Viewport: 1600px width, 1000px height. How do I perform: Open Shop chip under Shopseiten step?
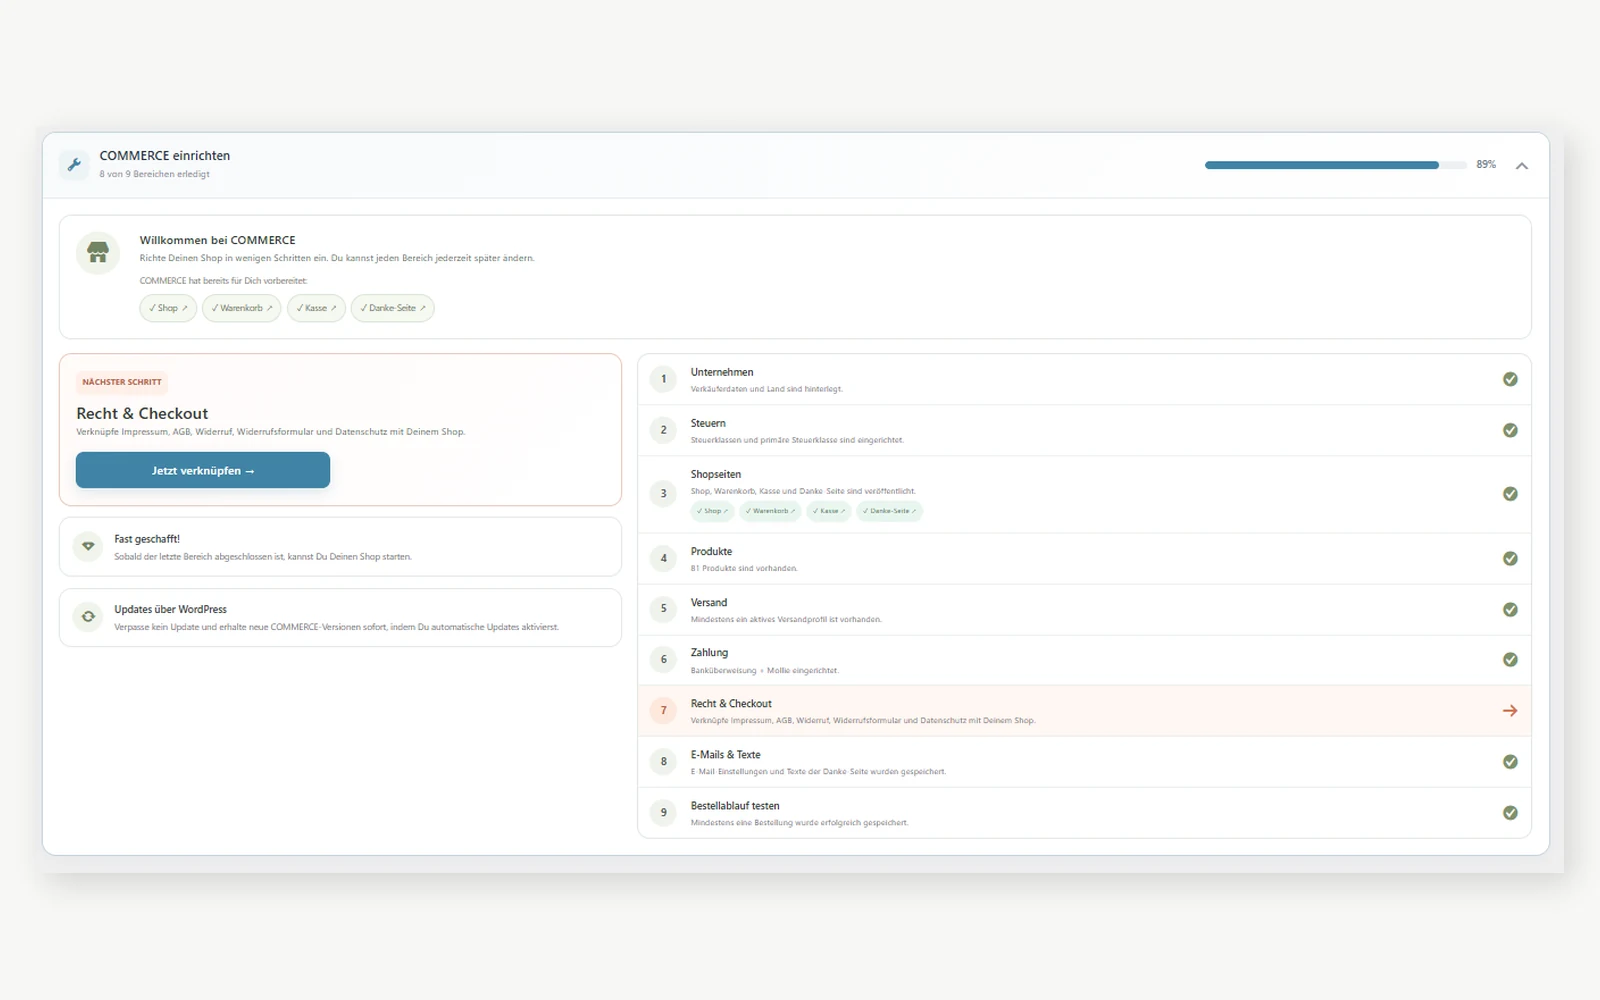pos(712,511)
